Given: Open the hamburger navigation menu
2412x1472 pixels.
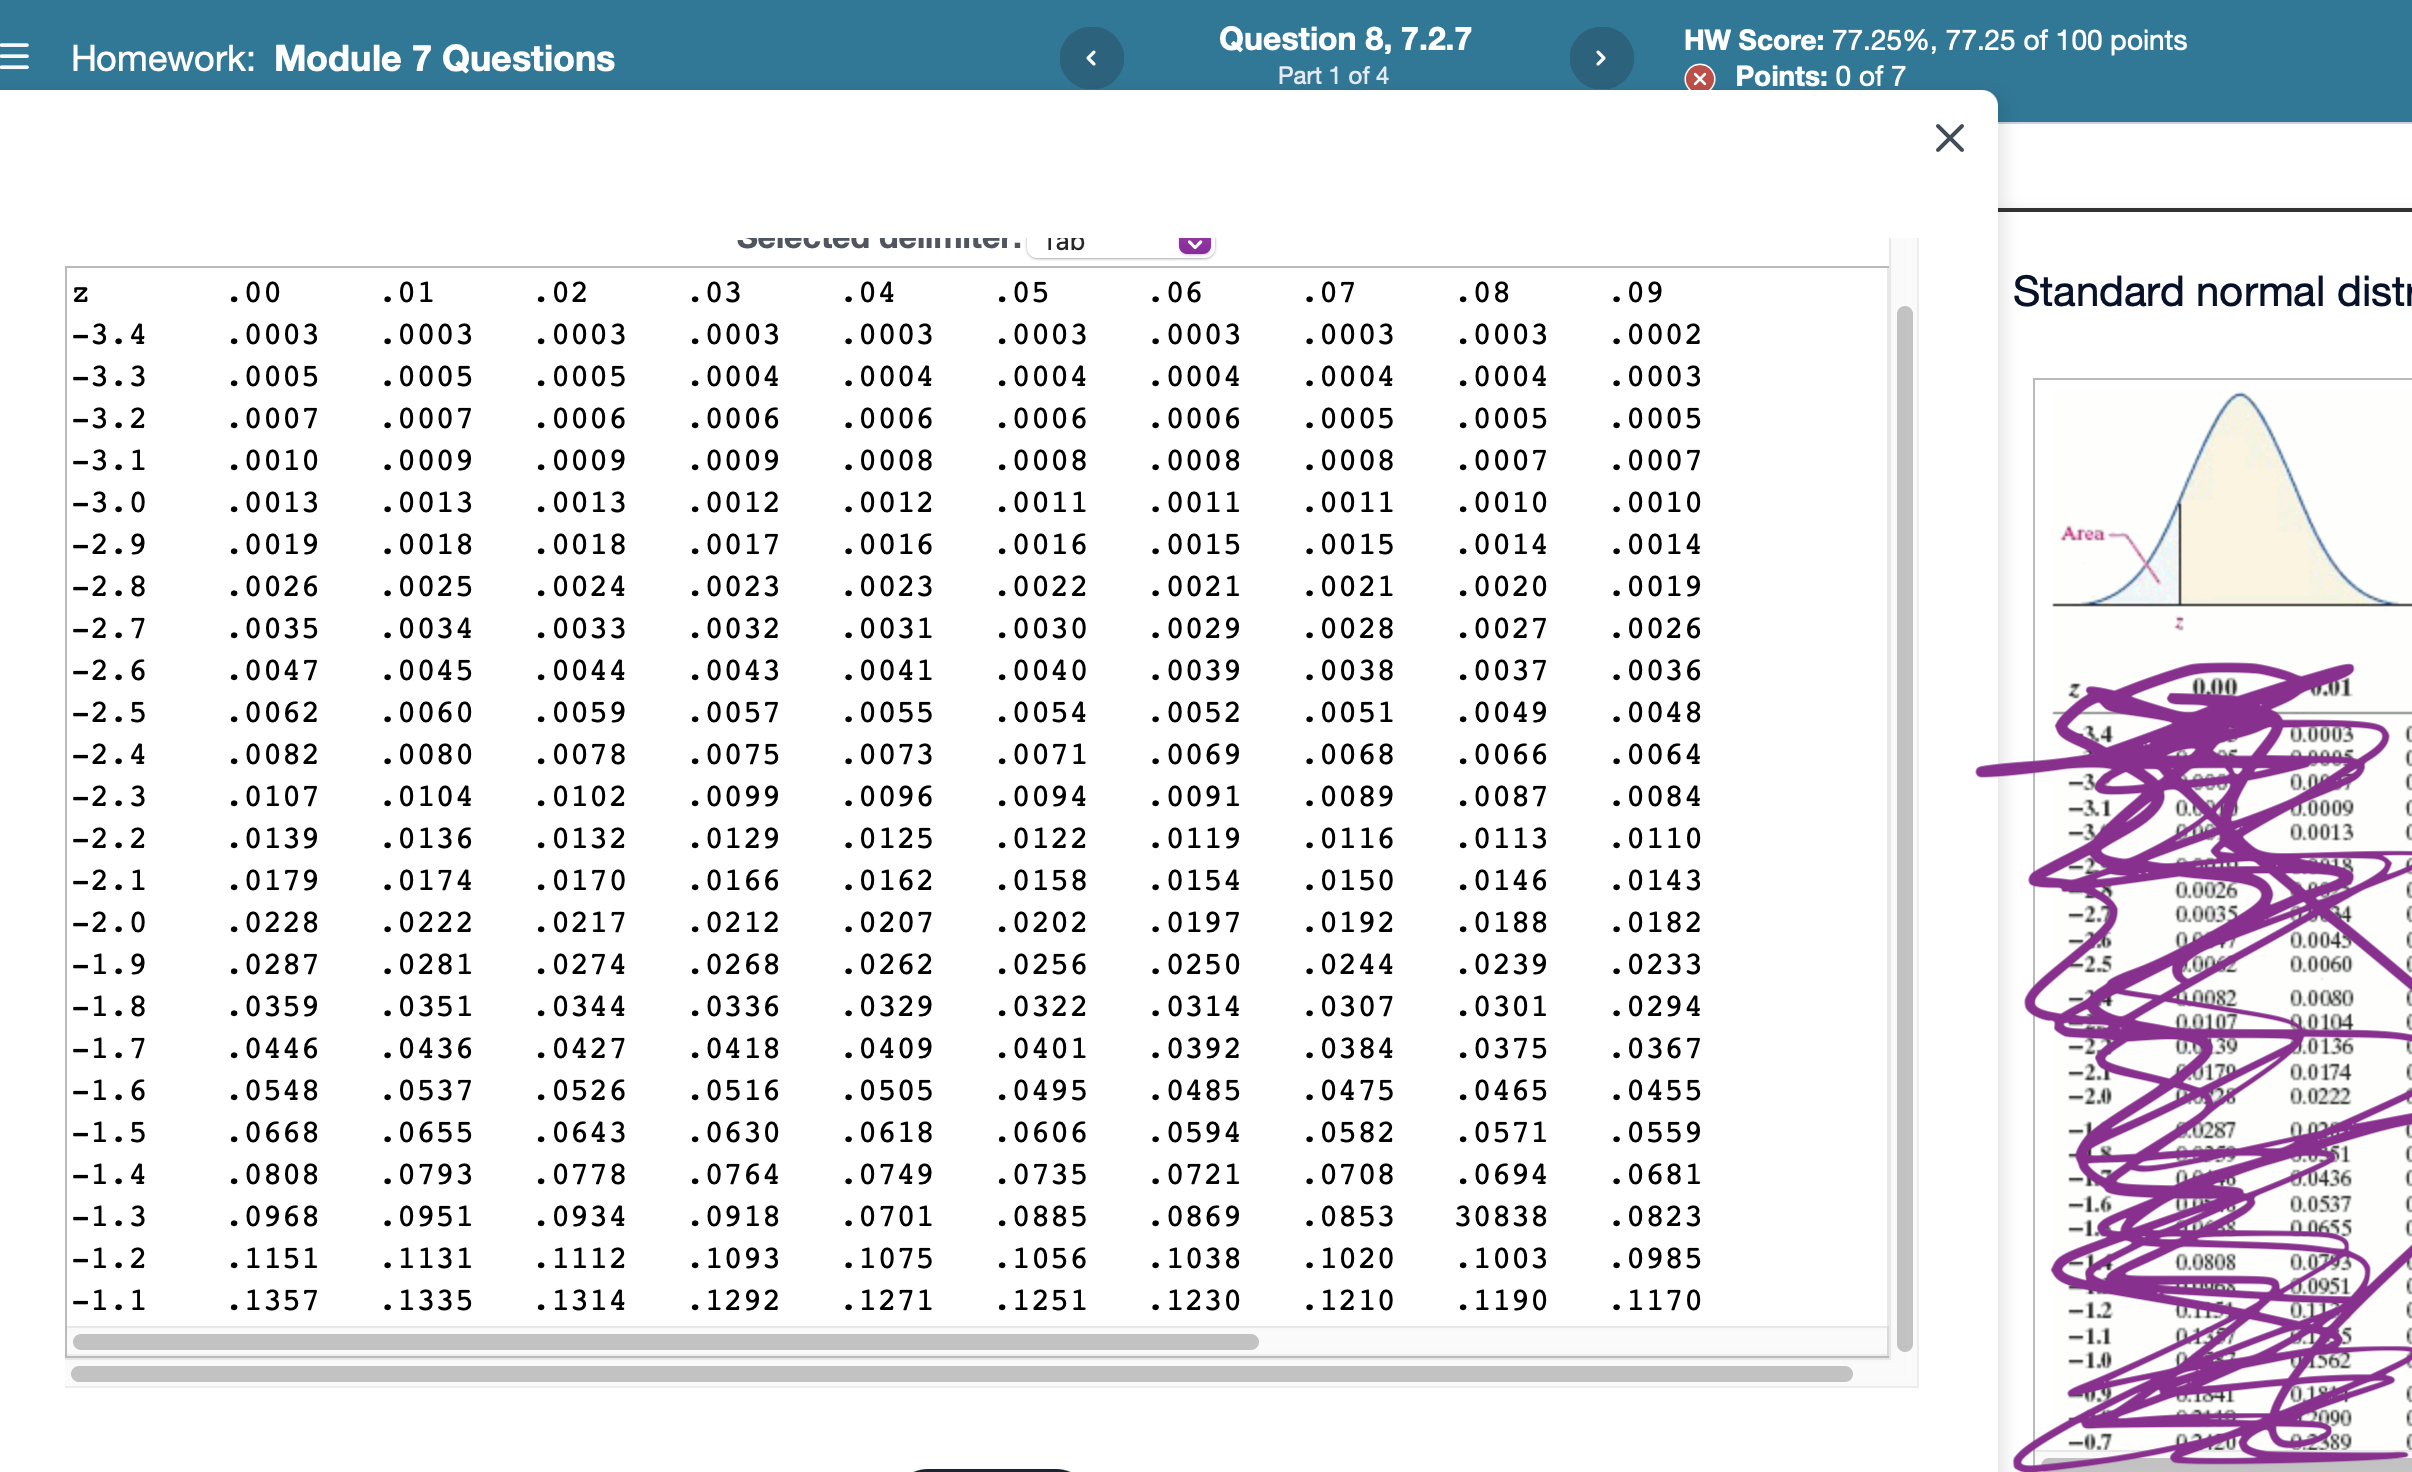Looking at the screenshot, I should tap(16, 57).
